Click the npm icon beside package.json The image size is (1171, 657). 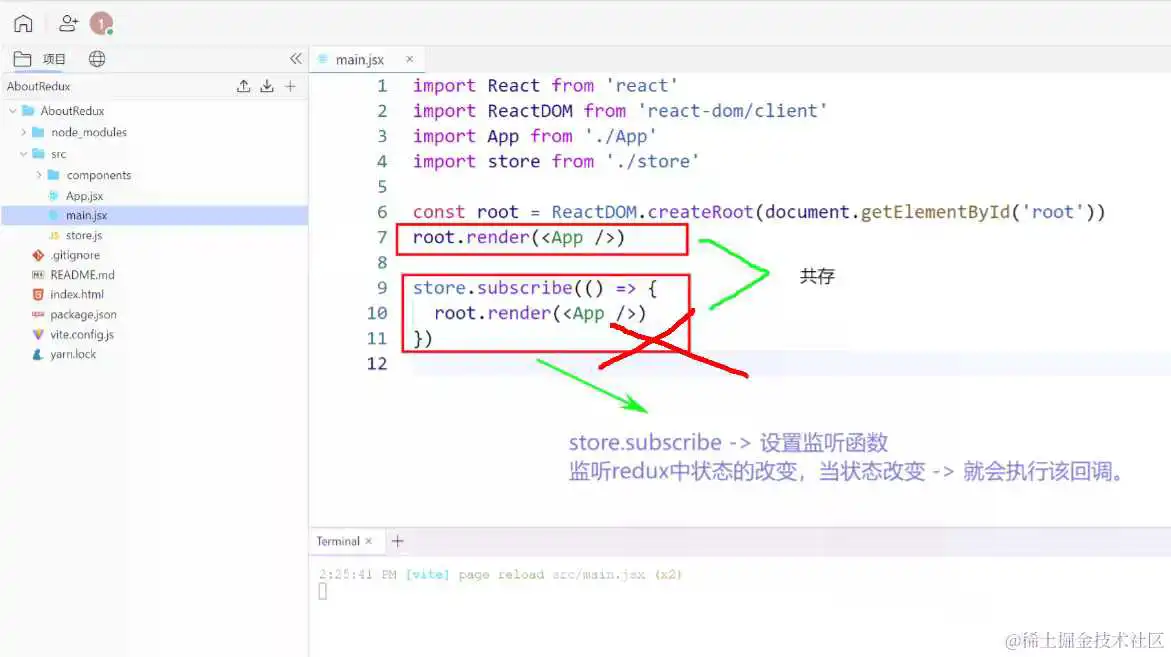pyautogui.click(x=38, y=314)
